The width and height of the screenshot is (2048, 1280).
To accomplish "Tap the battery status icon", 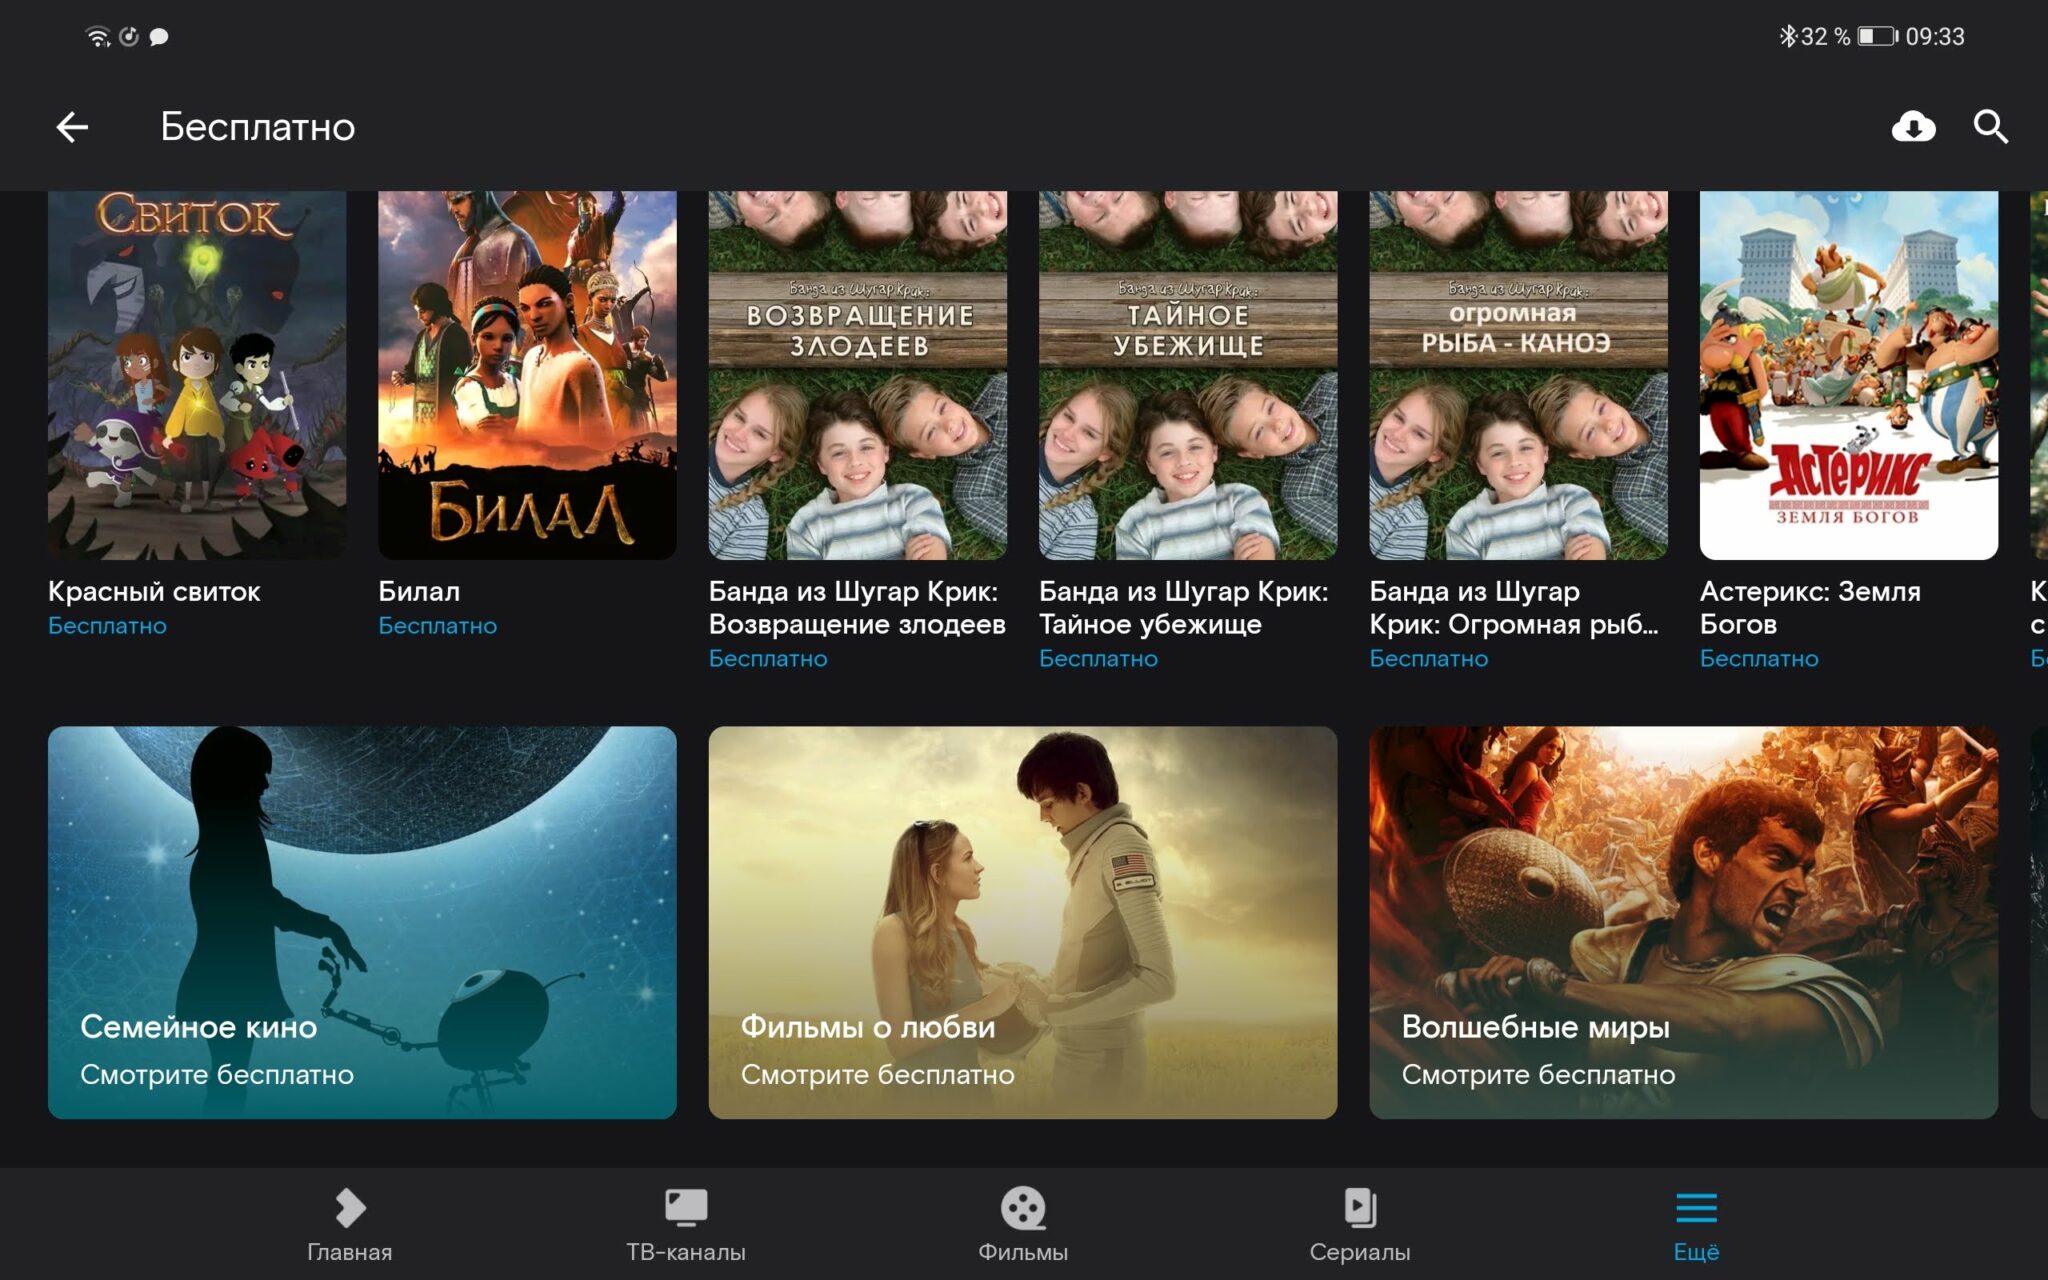I will tap(1876, 37).
